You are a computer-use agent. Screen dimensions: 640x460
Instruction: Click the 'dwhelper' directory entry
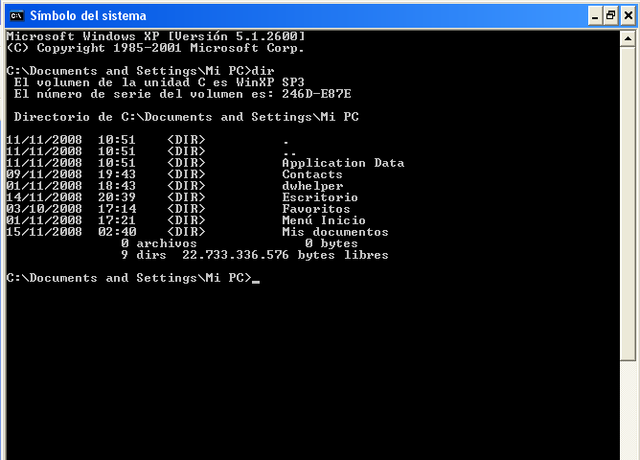(x=312, y=186)
